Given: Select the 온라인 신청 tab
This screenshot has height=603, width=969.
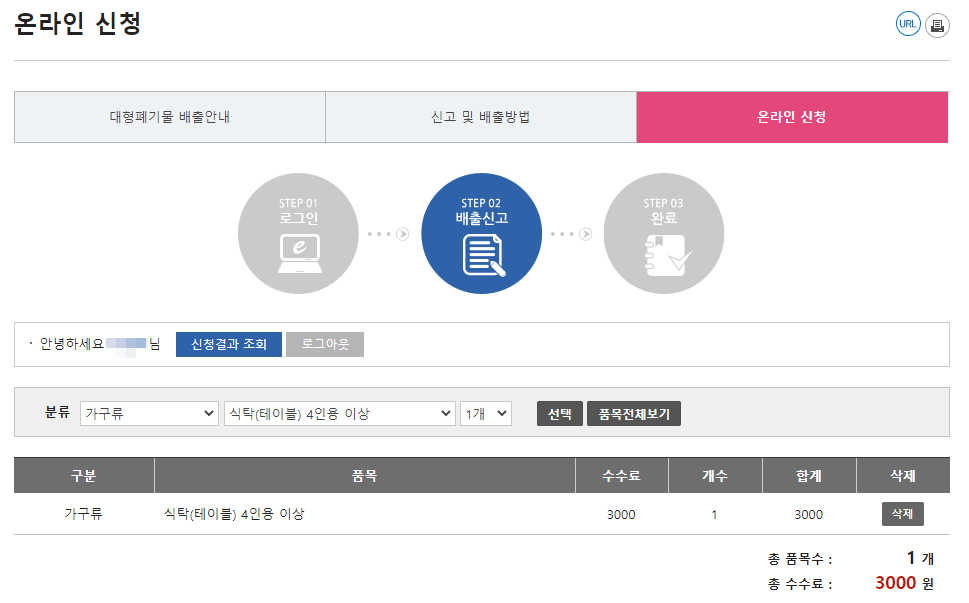Looking at the screenshot, I should (791, 117).
